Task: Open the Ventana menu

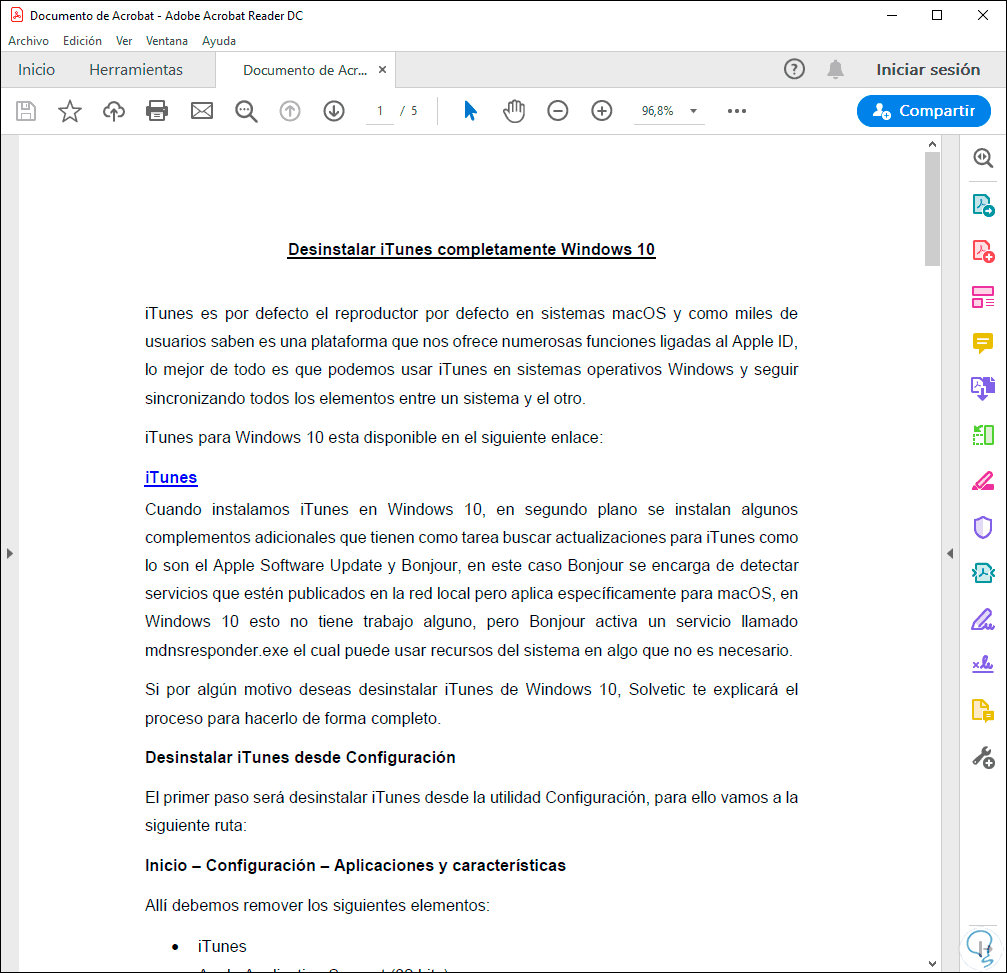Action: coord(166,40)
